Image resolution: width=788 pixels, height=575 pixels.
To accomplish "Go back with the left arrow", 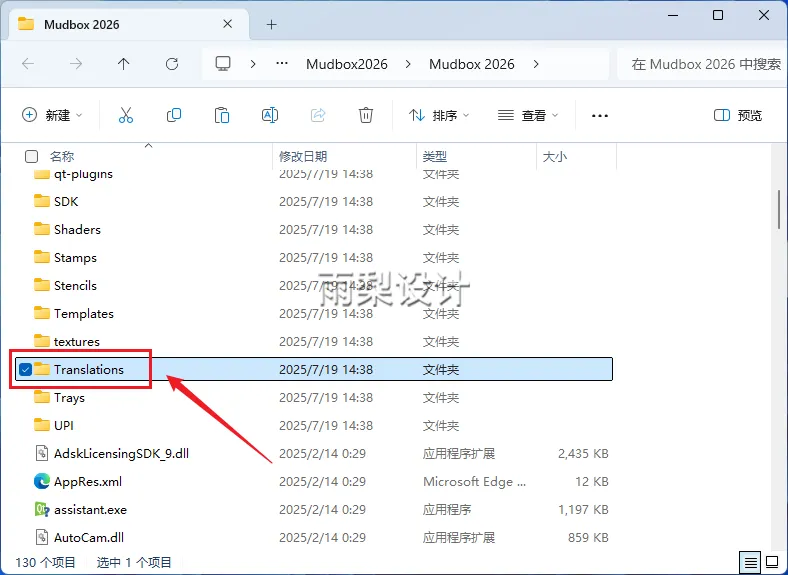I will [x=28, y=64].
